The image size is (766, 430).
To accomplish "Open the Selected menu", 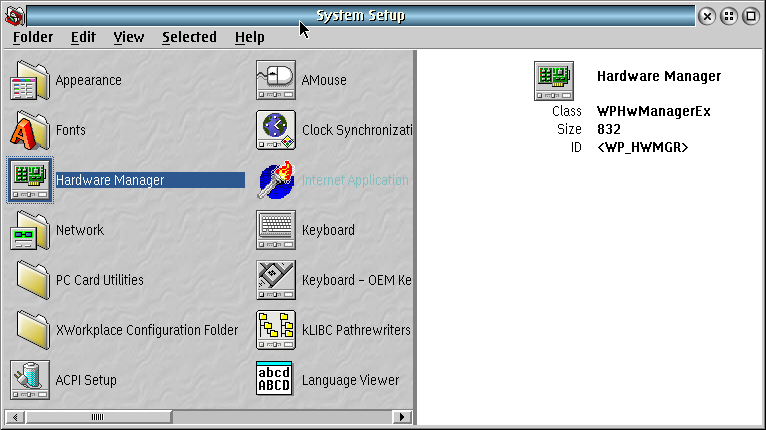I will [189, 37].
